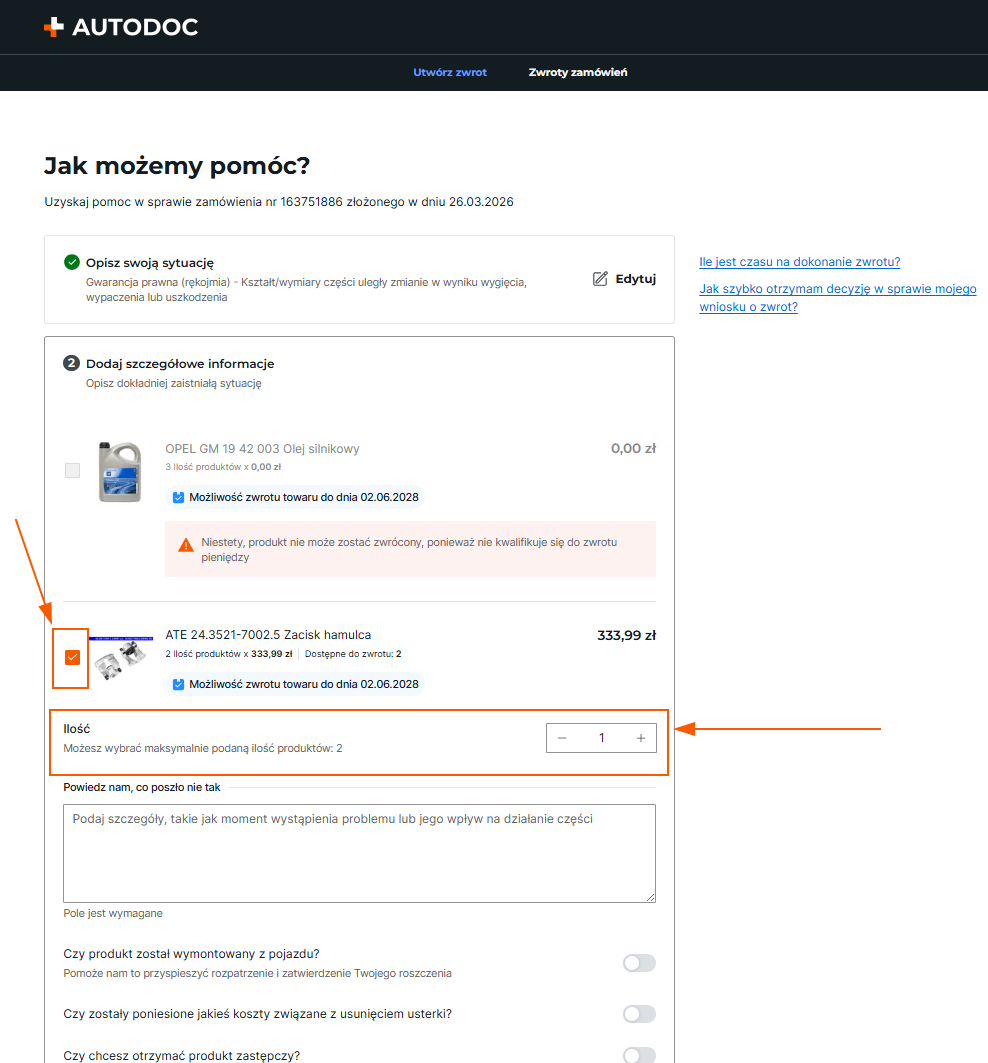Open 'Ile jest czasu na dokonanie zwrotu?' link
Image resolution: width=988 pixels, height=1063 pixels.
pyautogui.click(x=799, y=262)
